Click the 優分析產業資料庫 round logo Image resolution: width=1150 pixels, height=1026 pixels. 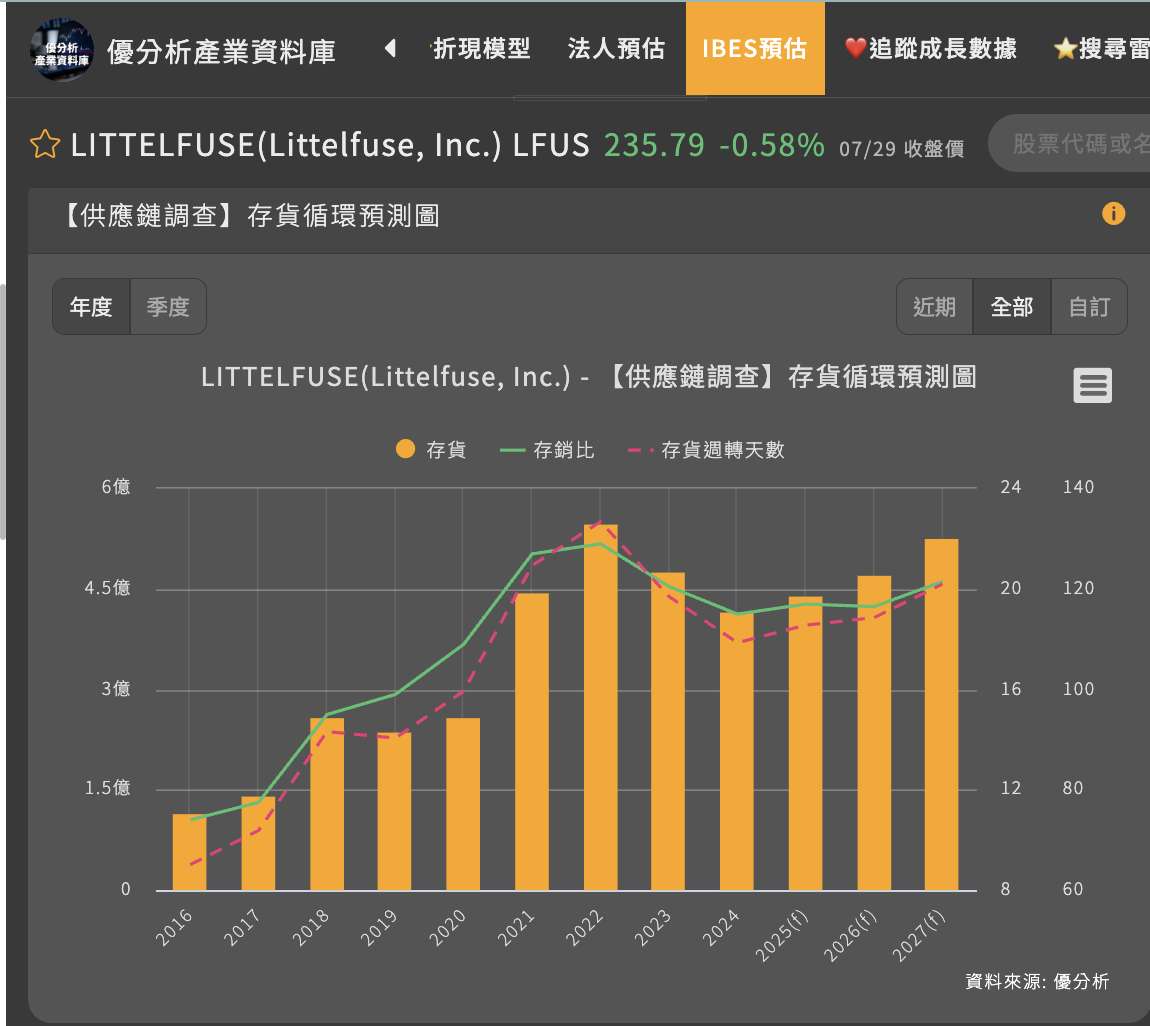click(62, 50)
